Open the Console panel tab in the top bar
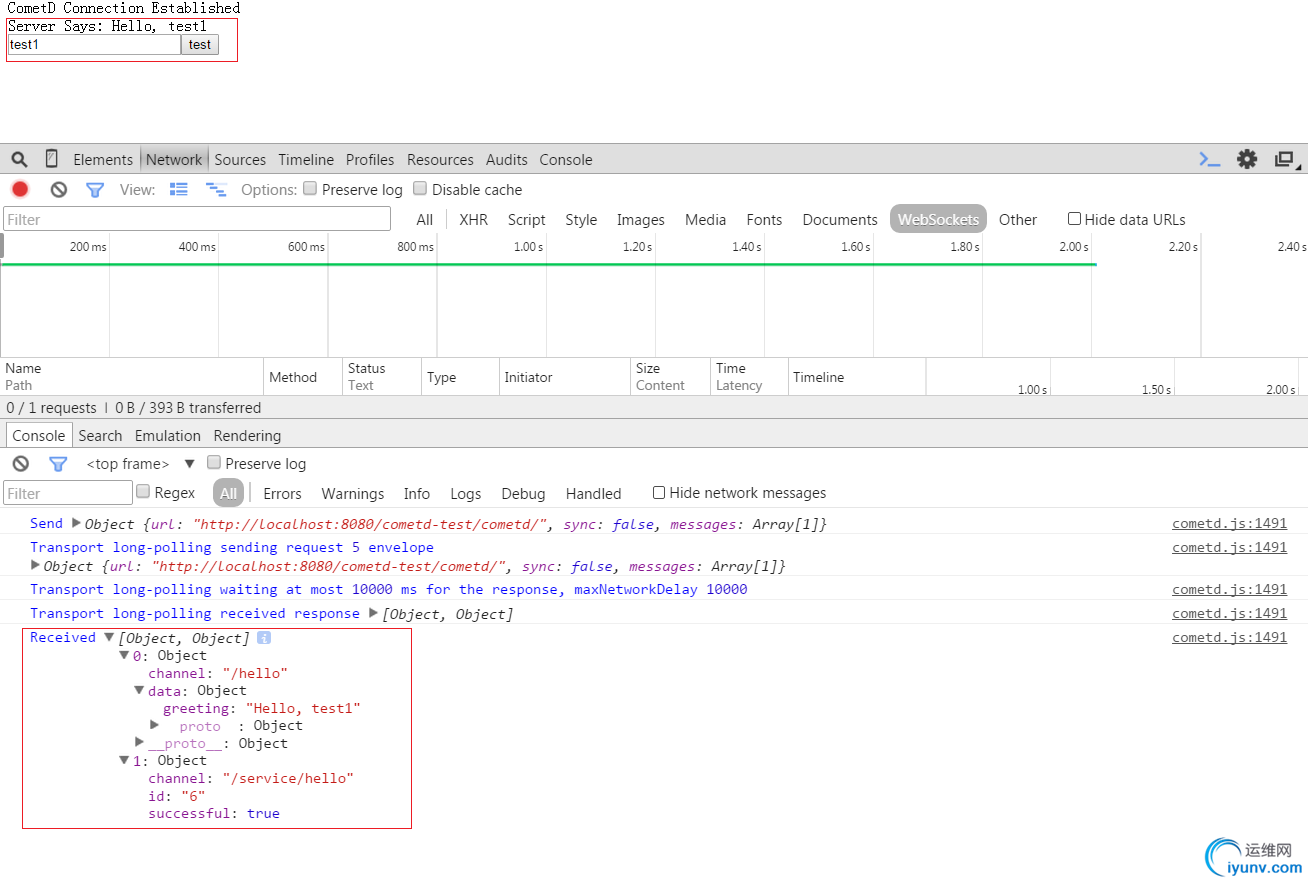 click(566, 159)
